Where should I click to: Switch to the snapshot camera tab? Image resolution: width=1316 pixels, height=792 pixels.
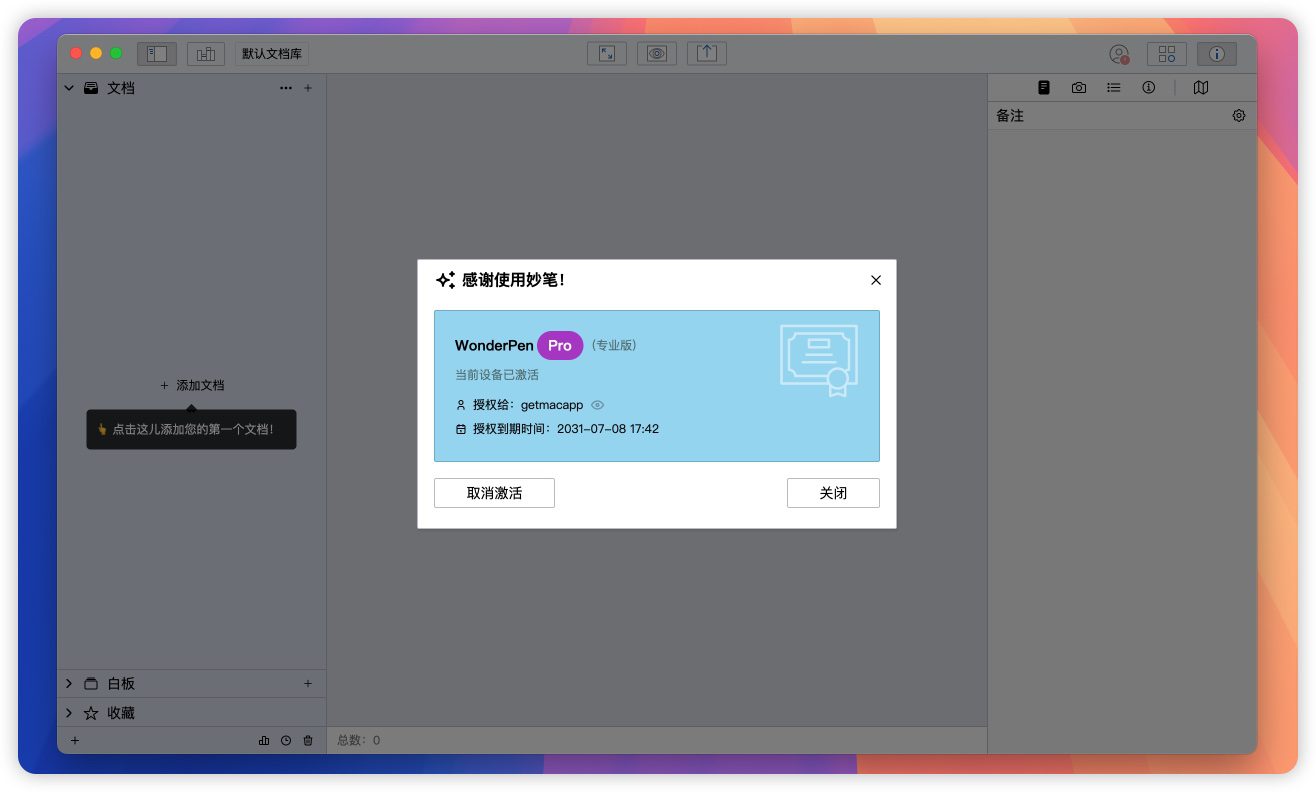(x=1079, y=88)
